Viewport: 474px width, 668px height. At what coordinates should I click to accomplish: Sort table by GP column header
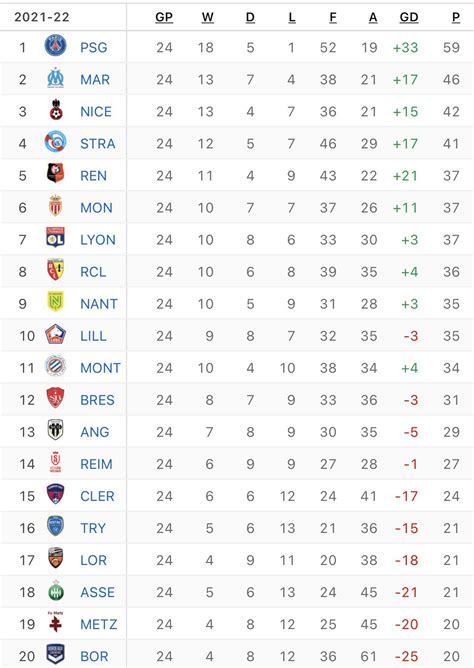pyautogui.click(x=164, y=17)
